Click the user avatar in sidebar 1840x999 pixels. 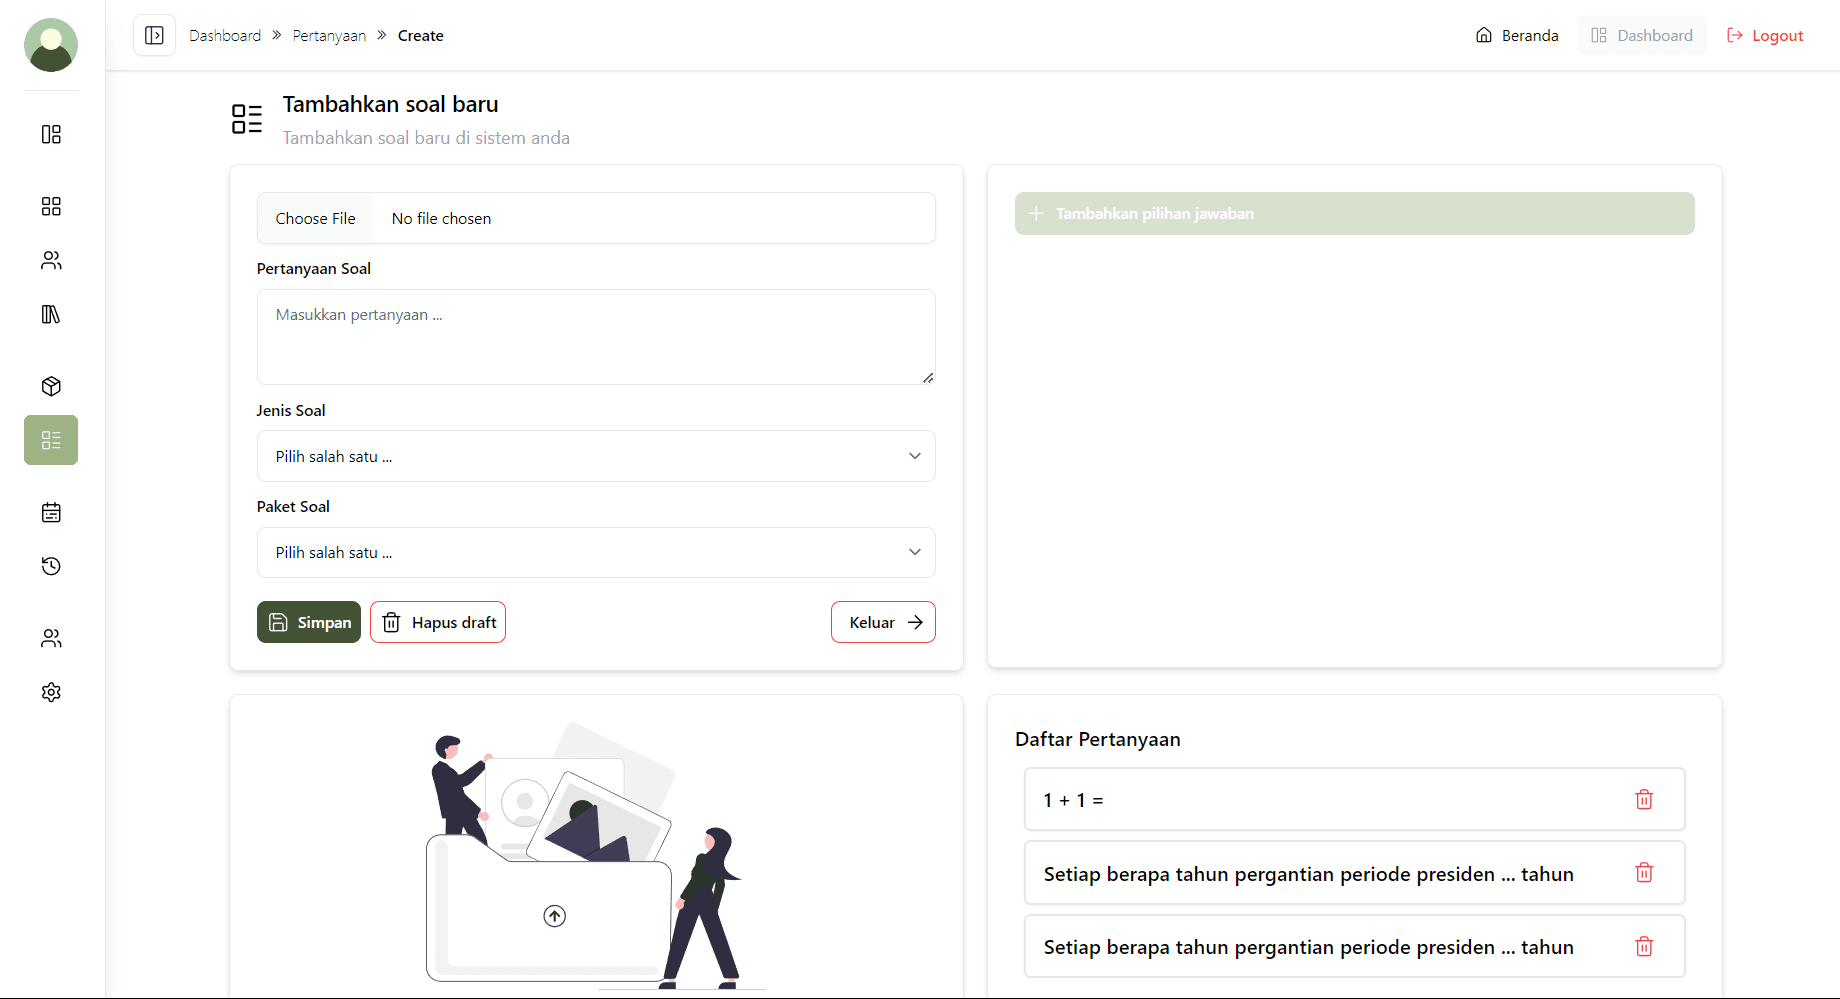click(x=51, y=45)
